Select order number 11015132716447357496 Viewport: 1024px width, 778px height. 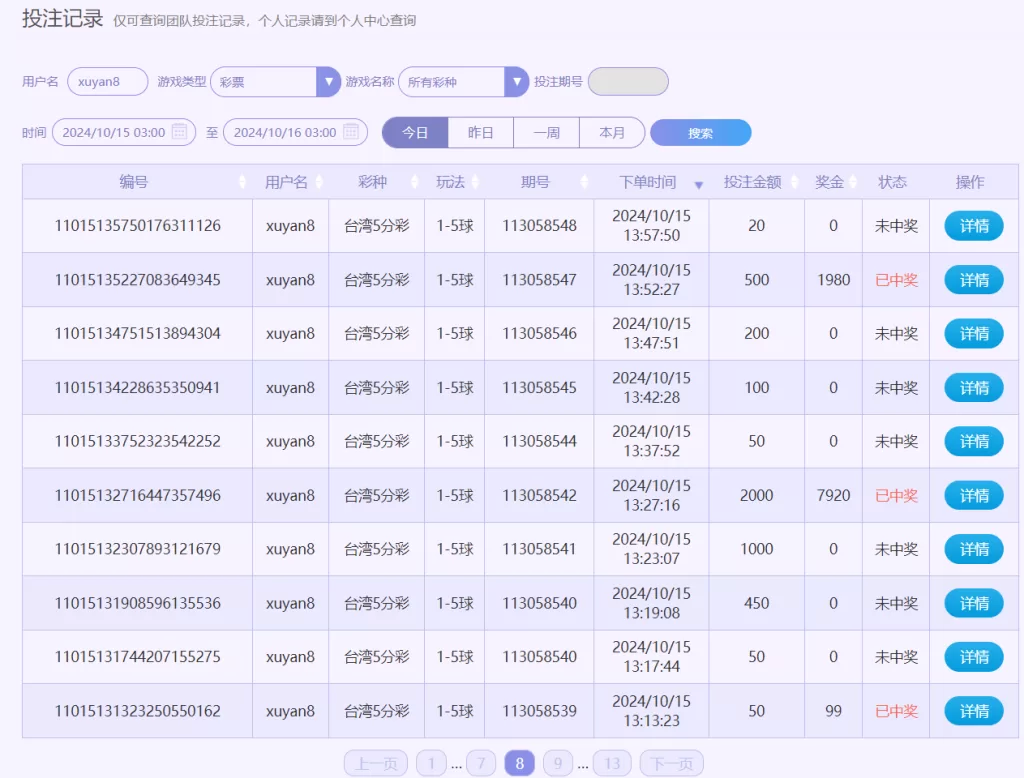point(138,496)
